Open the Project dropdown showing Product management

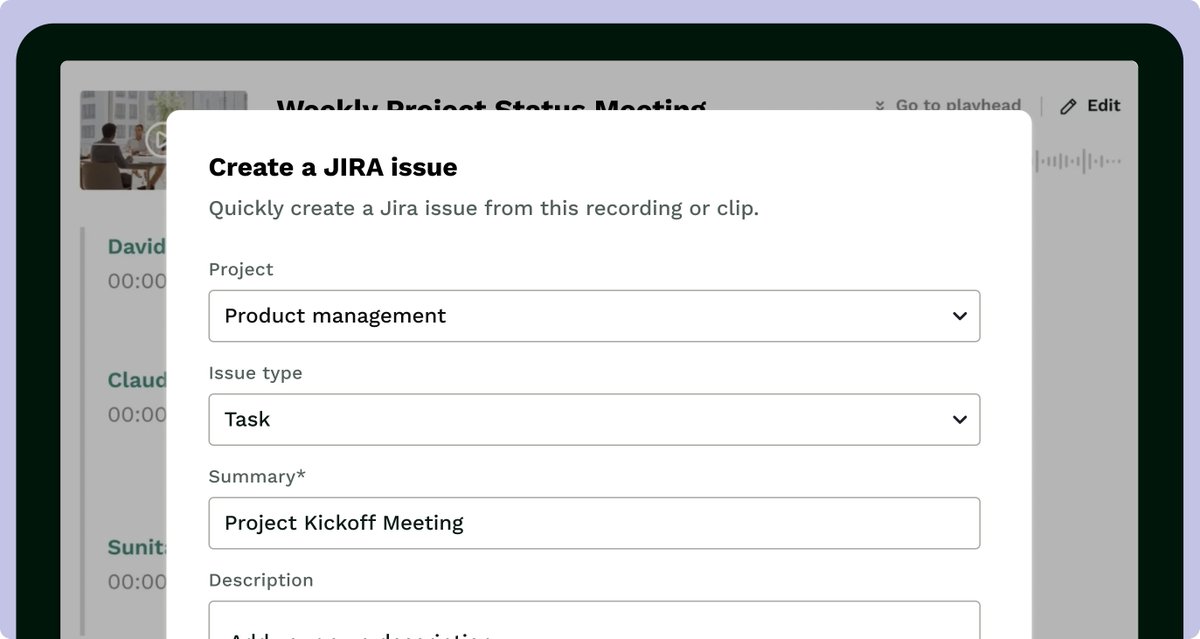coord(594,316)
